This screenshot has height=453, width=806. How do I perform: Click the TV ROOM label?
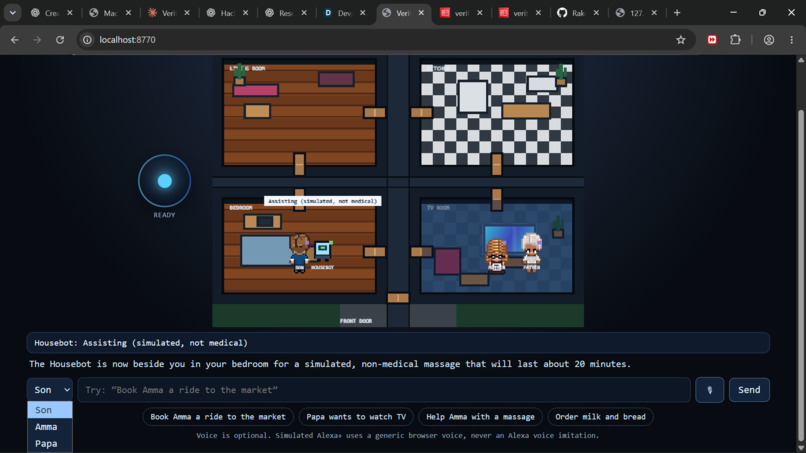point(438,208)
